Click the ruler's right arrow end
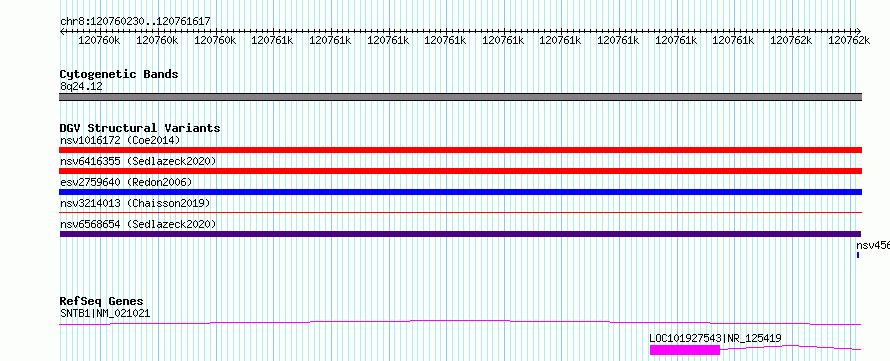The width and height of the screenshot is (890, 361). tap(858, 31)
